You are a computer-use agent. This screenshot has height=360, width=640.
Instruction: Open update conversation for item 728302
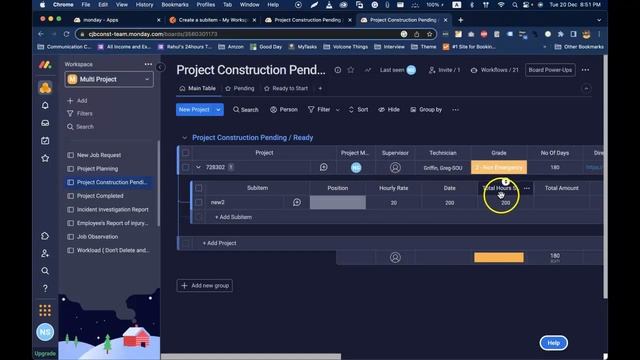[323, 167]
